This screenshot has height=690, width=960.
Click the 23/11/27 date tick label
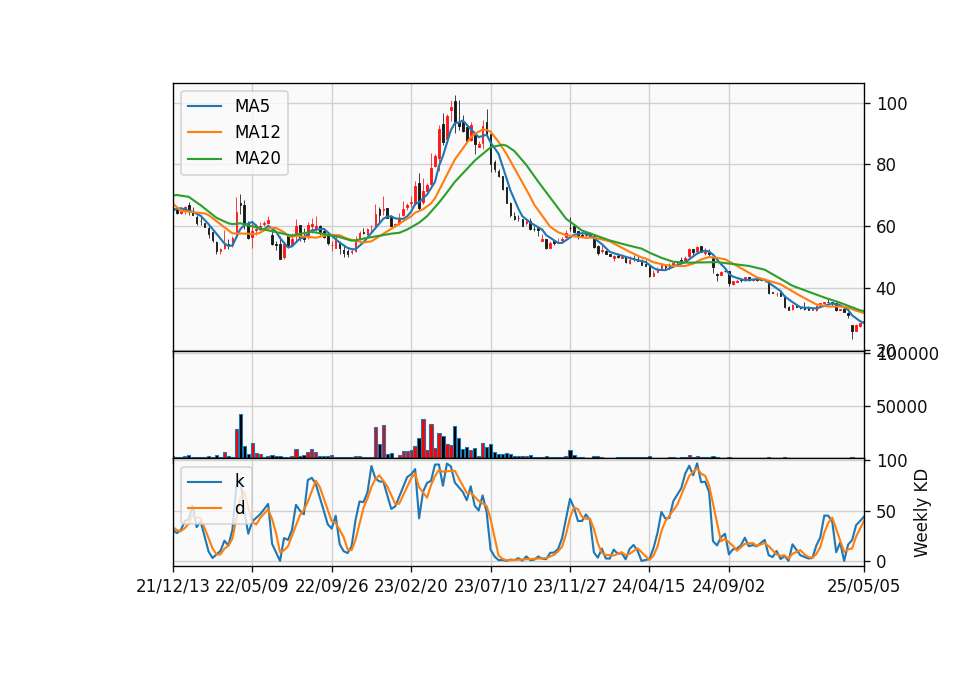569,586
